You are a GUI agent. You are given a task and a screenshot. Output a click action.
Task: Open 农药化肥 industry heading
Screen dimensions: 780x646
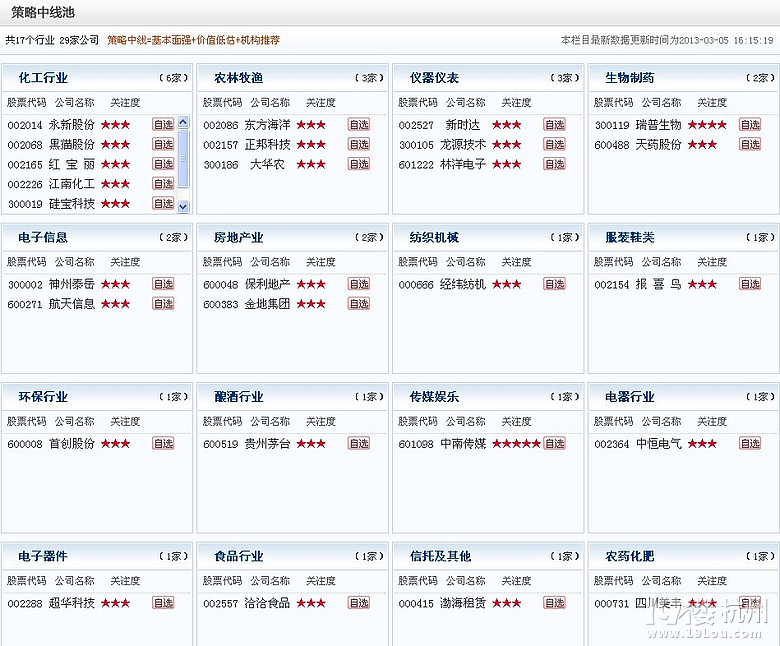(629, 556)
